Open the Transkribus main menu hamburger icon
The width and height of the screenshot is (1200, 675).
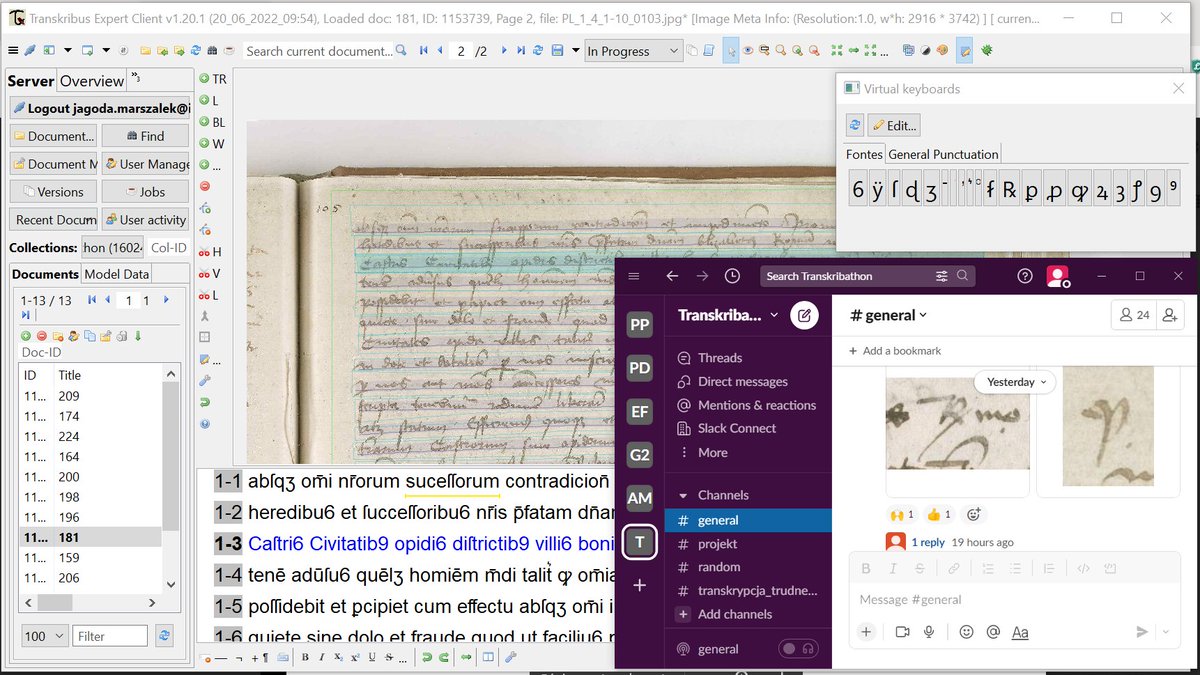[13, 51]
